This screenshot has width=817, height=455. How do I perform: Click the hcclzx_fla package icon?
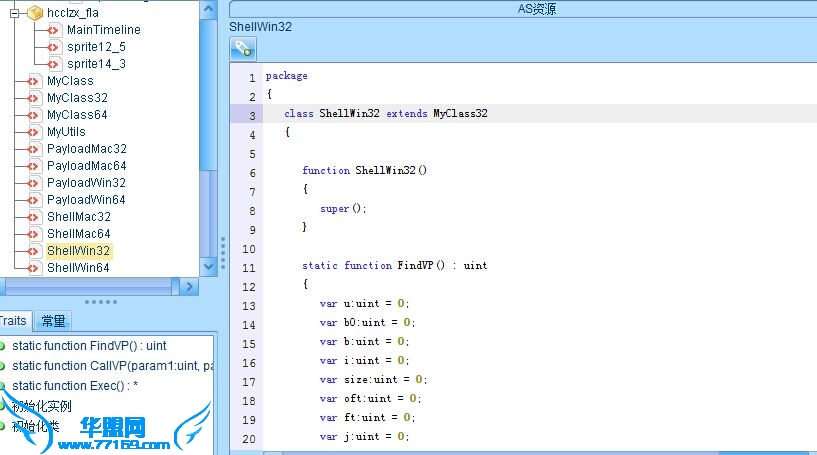point(35,13)
